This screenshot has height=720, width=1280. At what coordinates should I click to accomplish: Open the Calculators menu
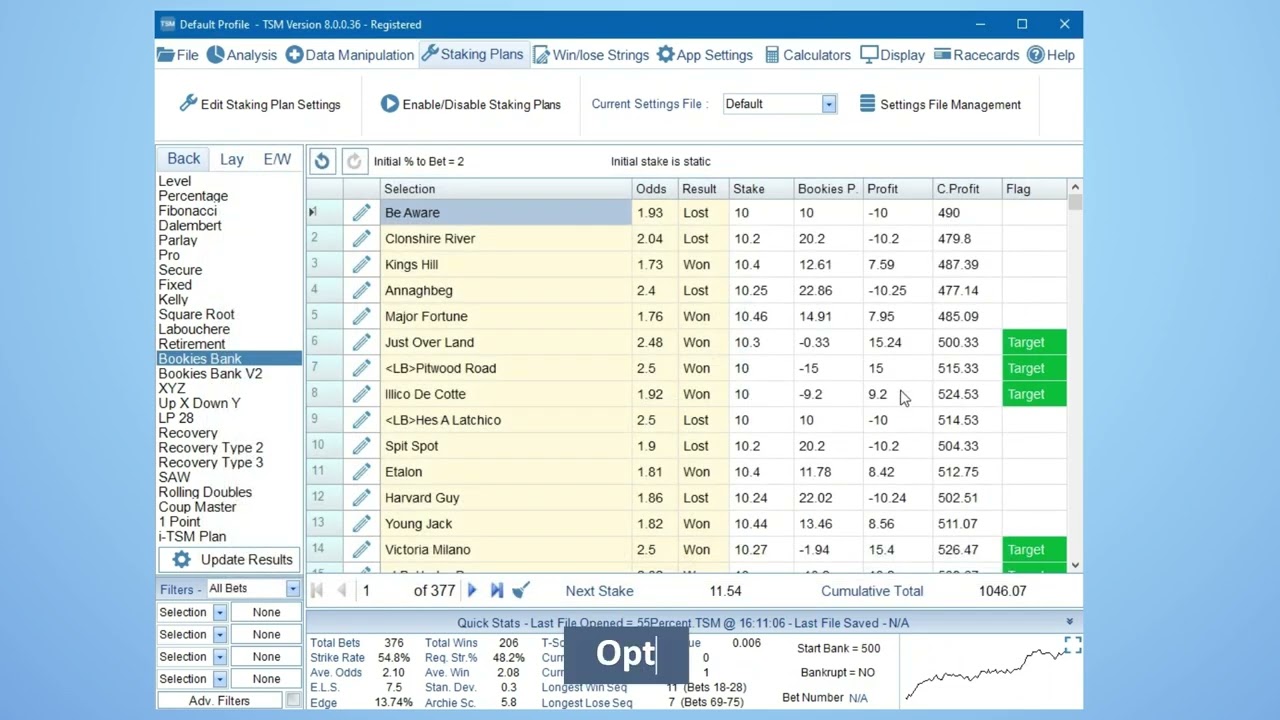click(807, 55)
